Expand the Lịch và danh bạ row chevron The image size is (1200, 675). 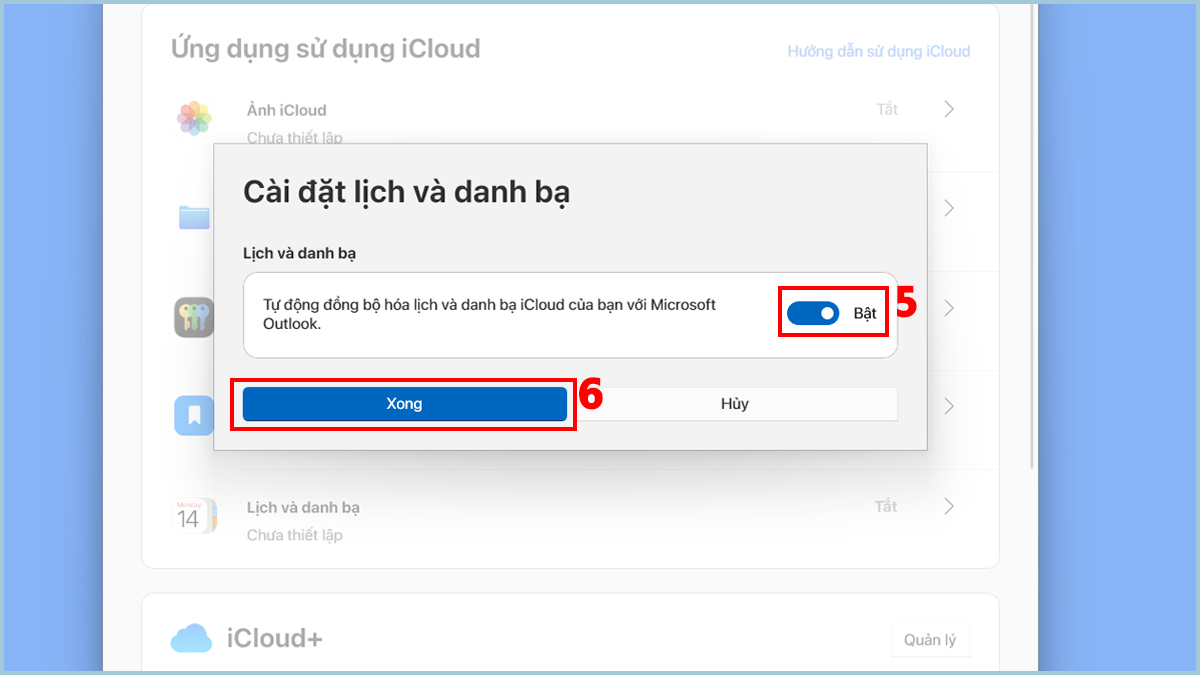coord(949,507)
